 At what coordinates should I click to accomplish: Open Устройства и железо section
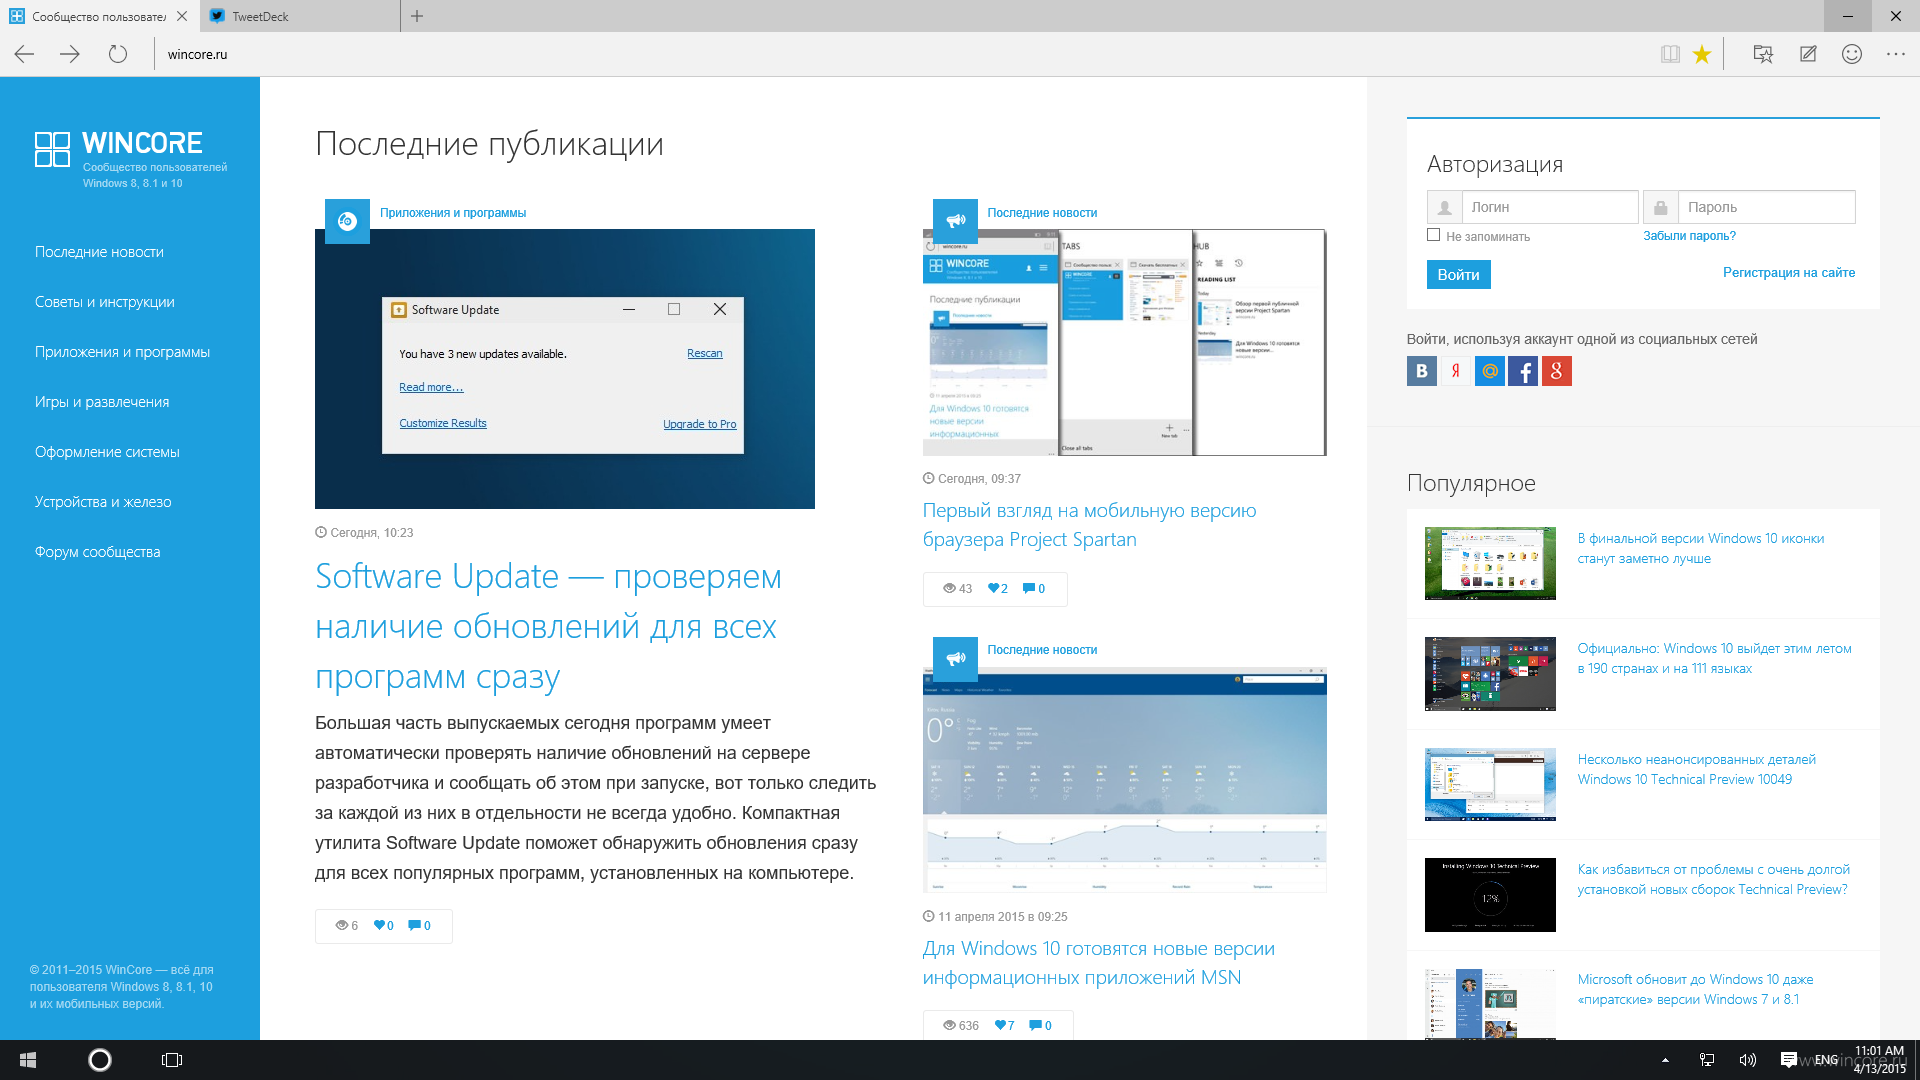tap(103, 502)
